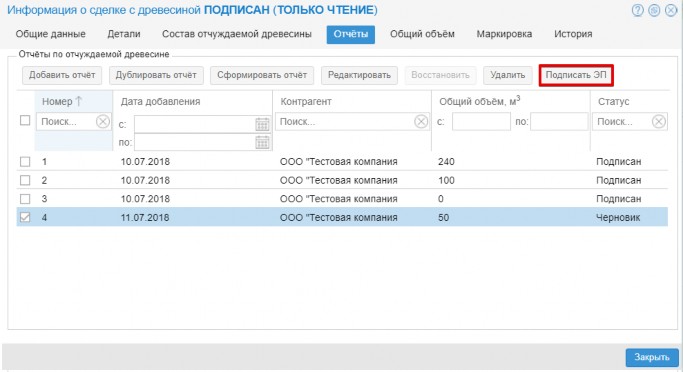Click the Подписан status in row 1

pyautogui.click(x=619, y=162)
